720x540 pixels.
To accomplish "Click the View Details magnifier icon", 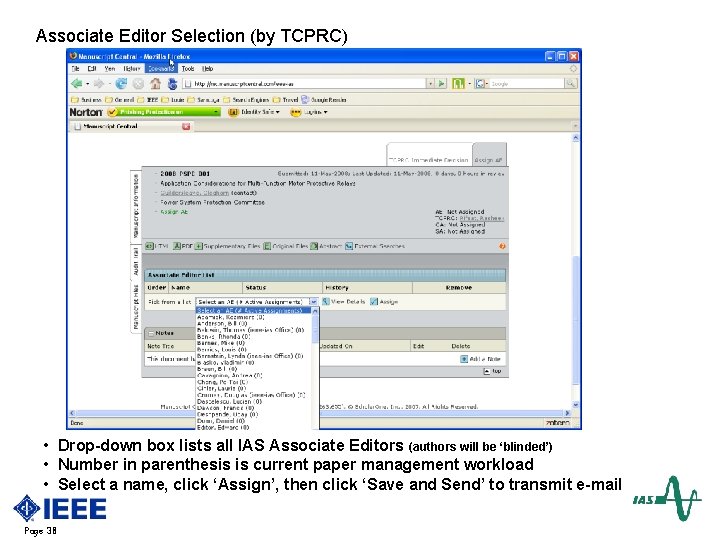I will point(326,302).
